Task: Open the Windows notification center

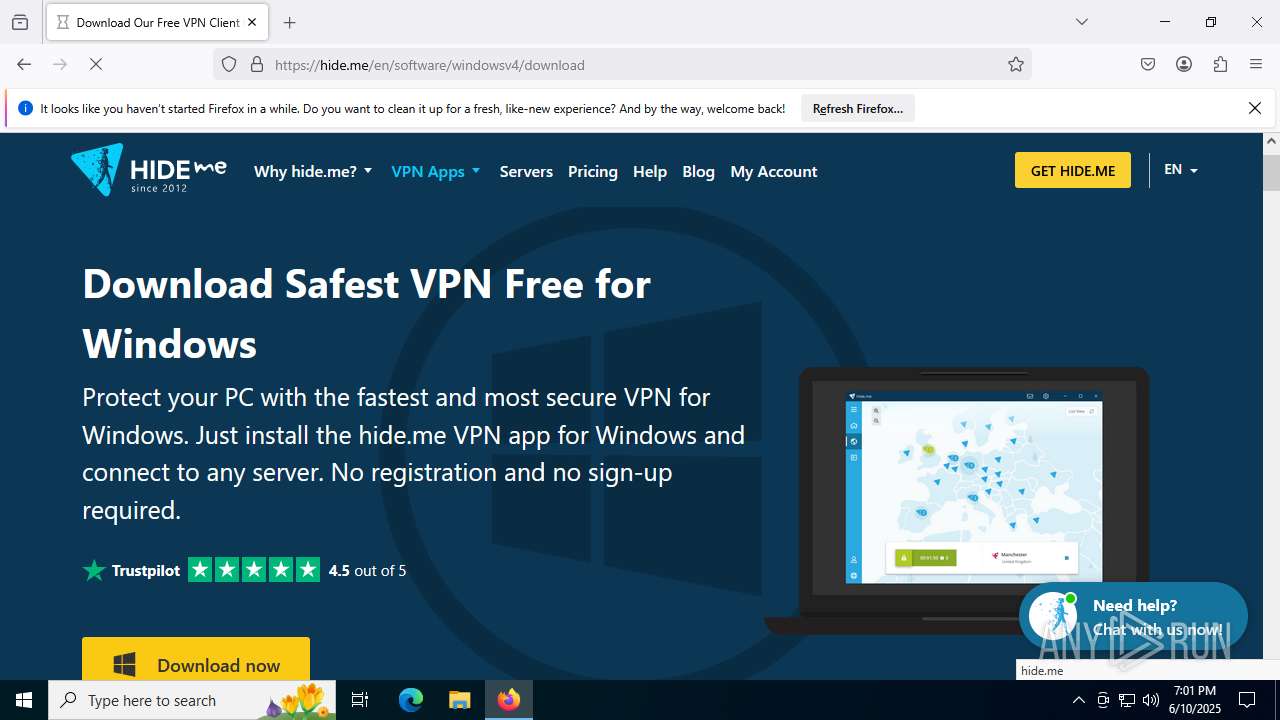Action: tap(1247, 700)
